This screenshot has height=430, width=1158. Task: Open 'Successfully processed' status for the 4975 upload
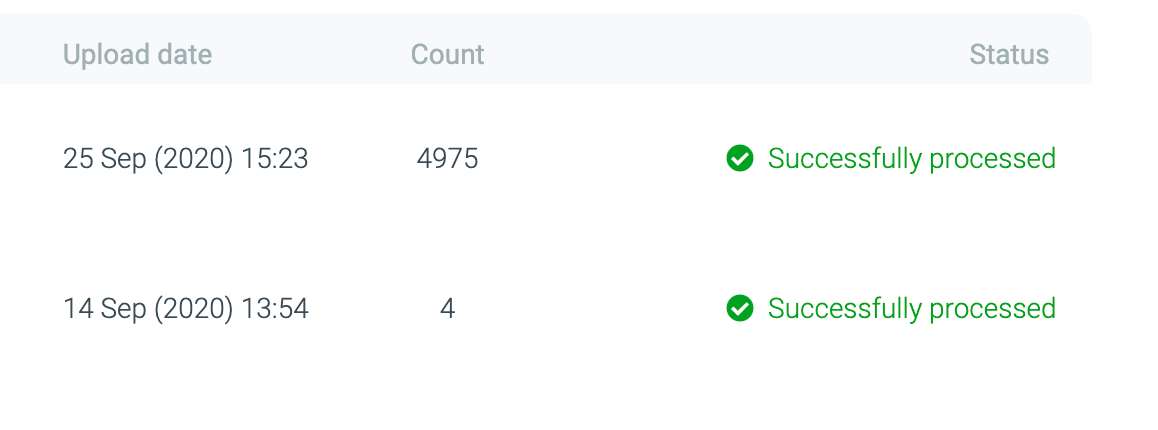pos(911,158)
